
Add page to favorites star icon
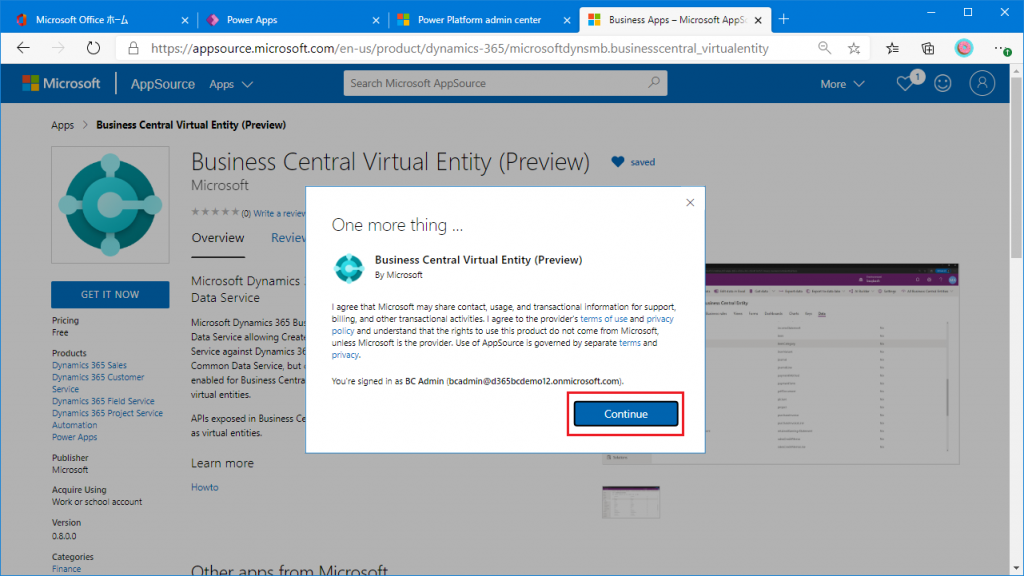[854, 48]
